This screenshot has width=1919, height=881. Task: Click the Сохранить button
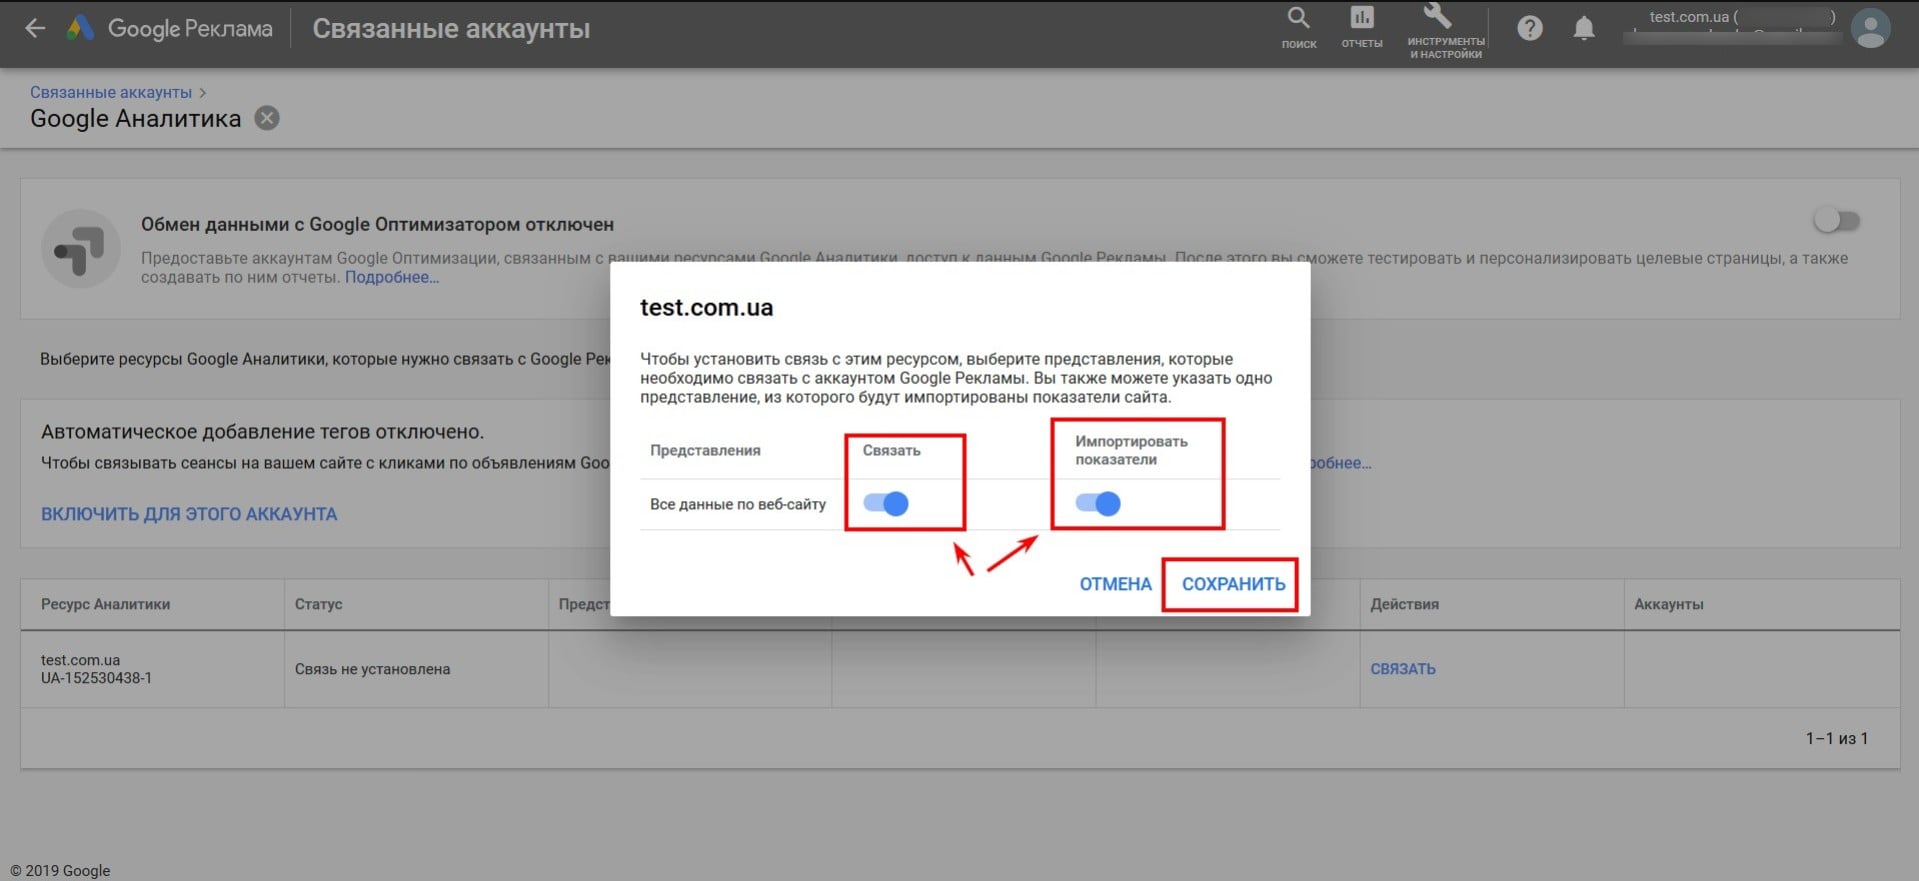pos(1233,584)
